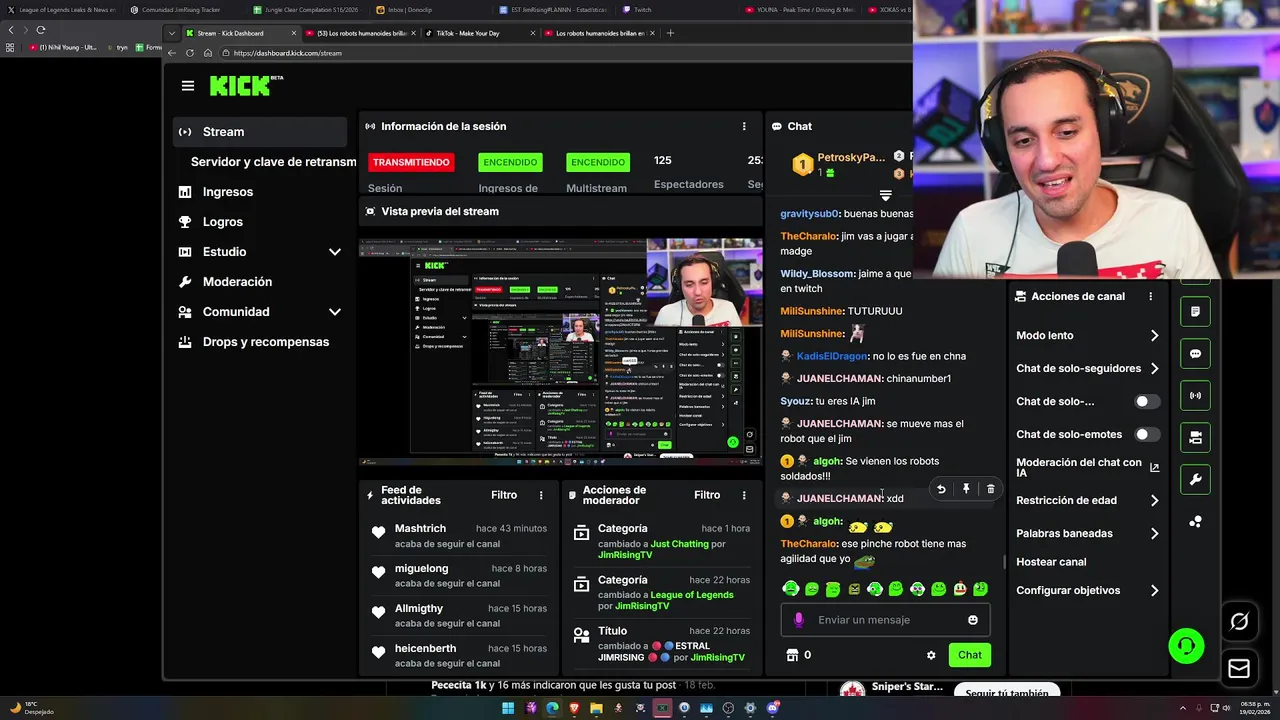Open Moderación in the sidebar

[237, 282]
